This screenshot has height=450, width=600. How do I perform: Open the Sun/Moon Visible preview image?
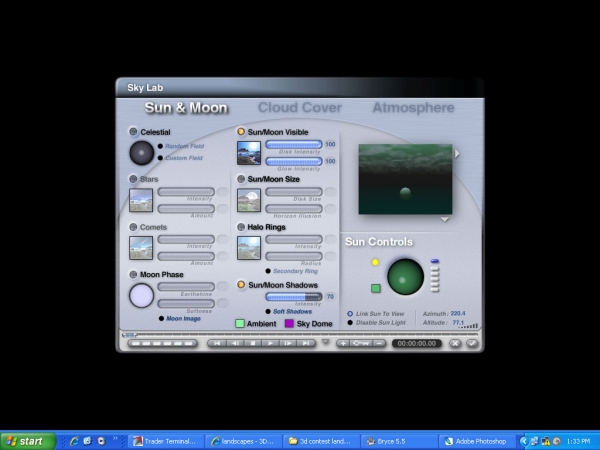249,153
